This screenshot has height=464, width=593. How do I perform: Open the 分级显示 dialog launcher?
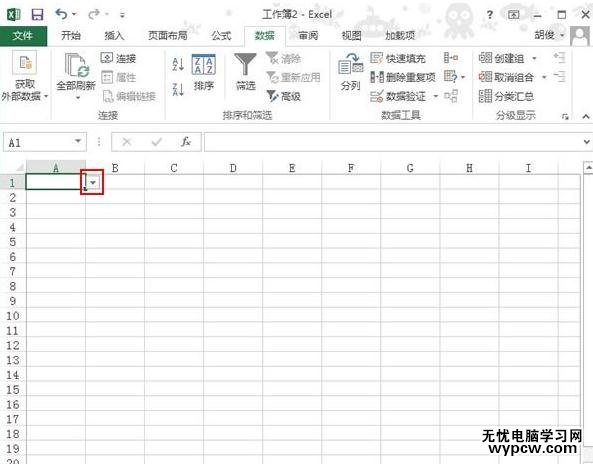point(565,116)
